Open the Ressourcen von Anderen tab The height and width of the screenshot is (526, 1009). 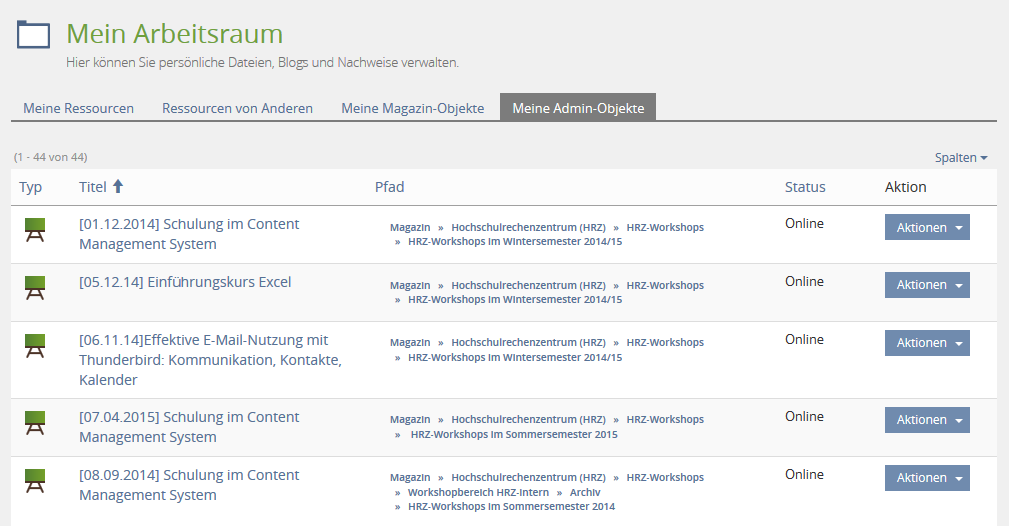click(x=237, y=108)
